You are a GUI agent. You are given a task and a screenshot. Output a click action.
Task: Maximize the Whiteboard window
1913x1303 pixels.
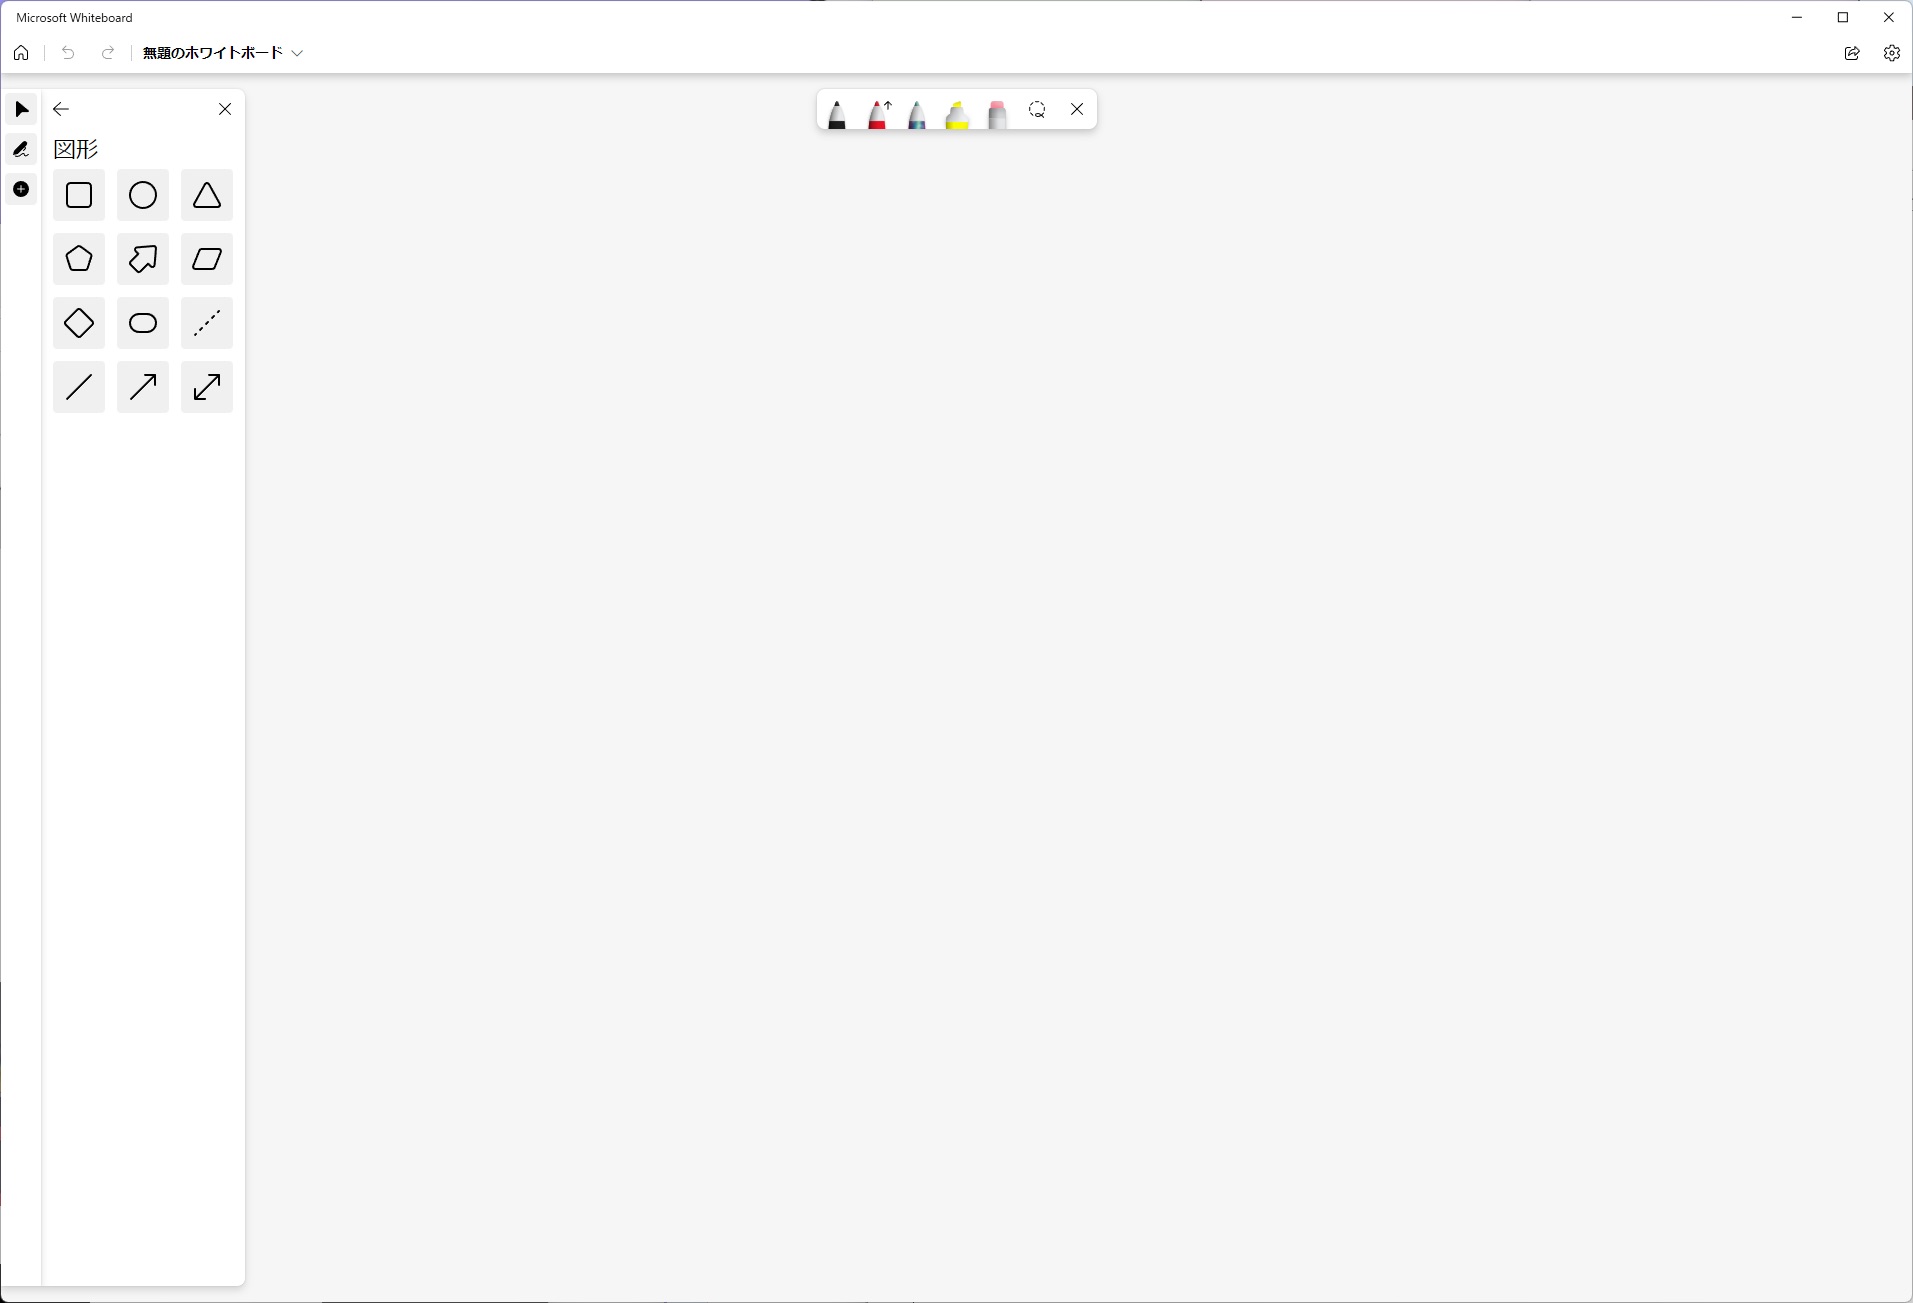(1843, 17)
